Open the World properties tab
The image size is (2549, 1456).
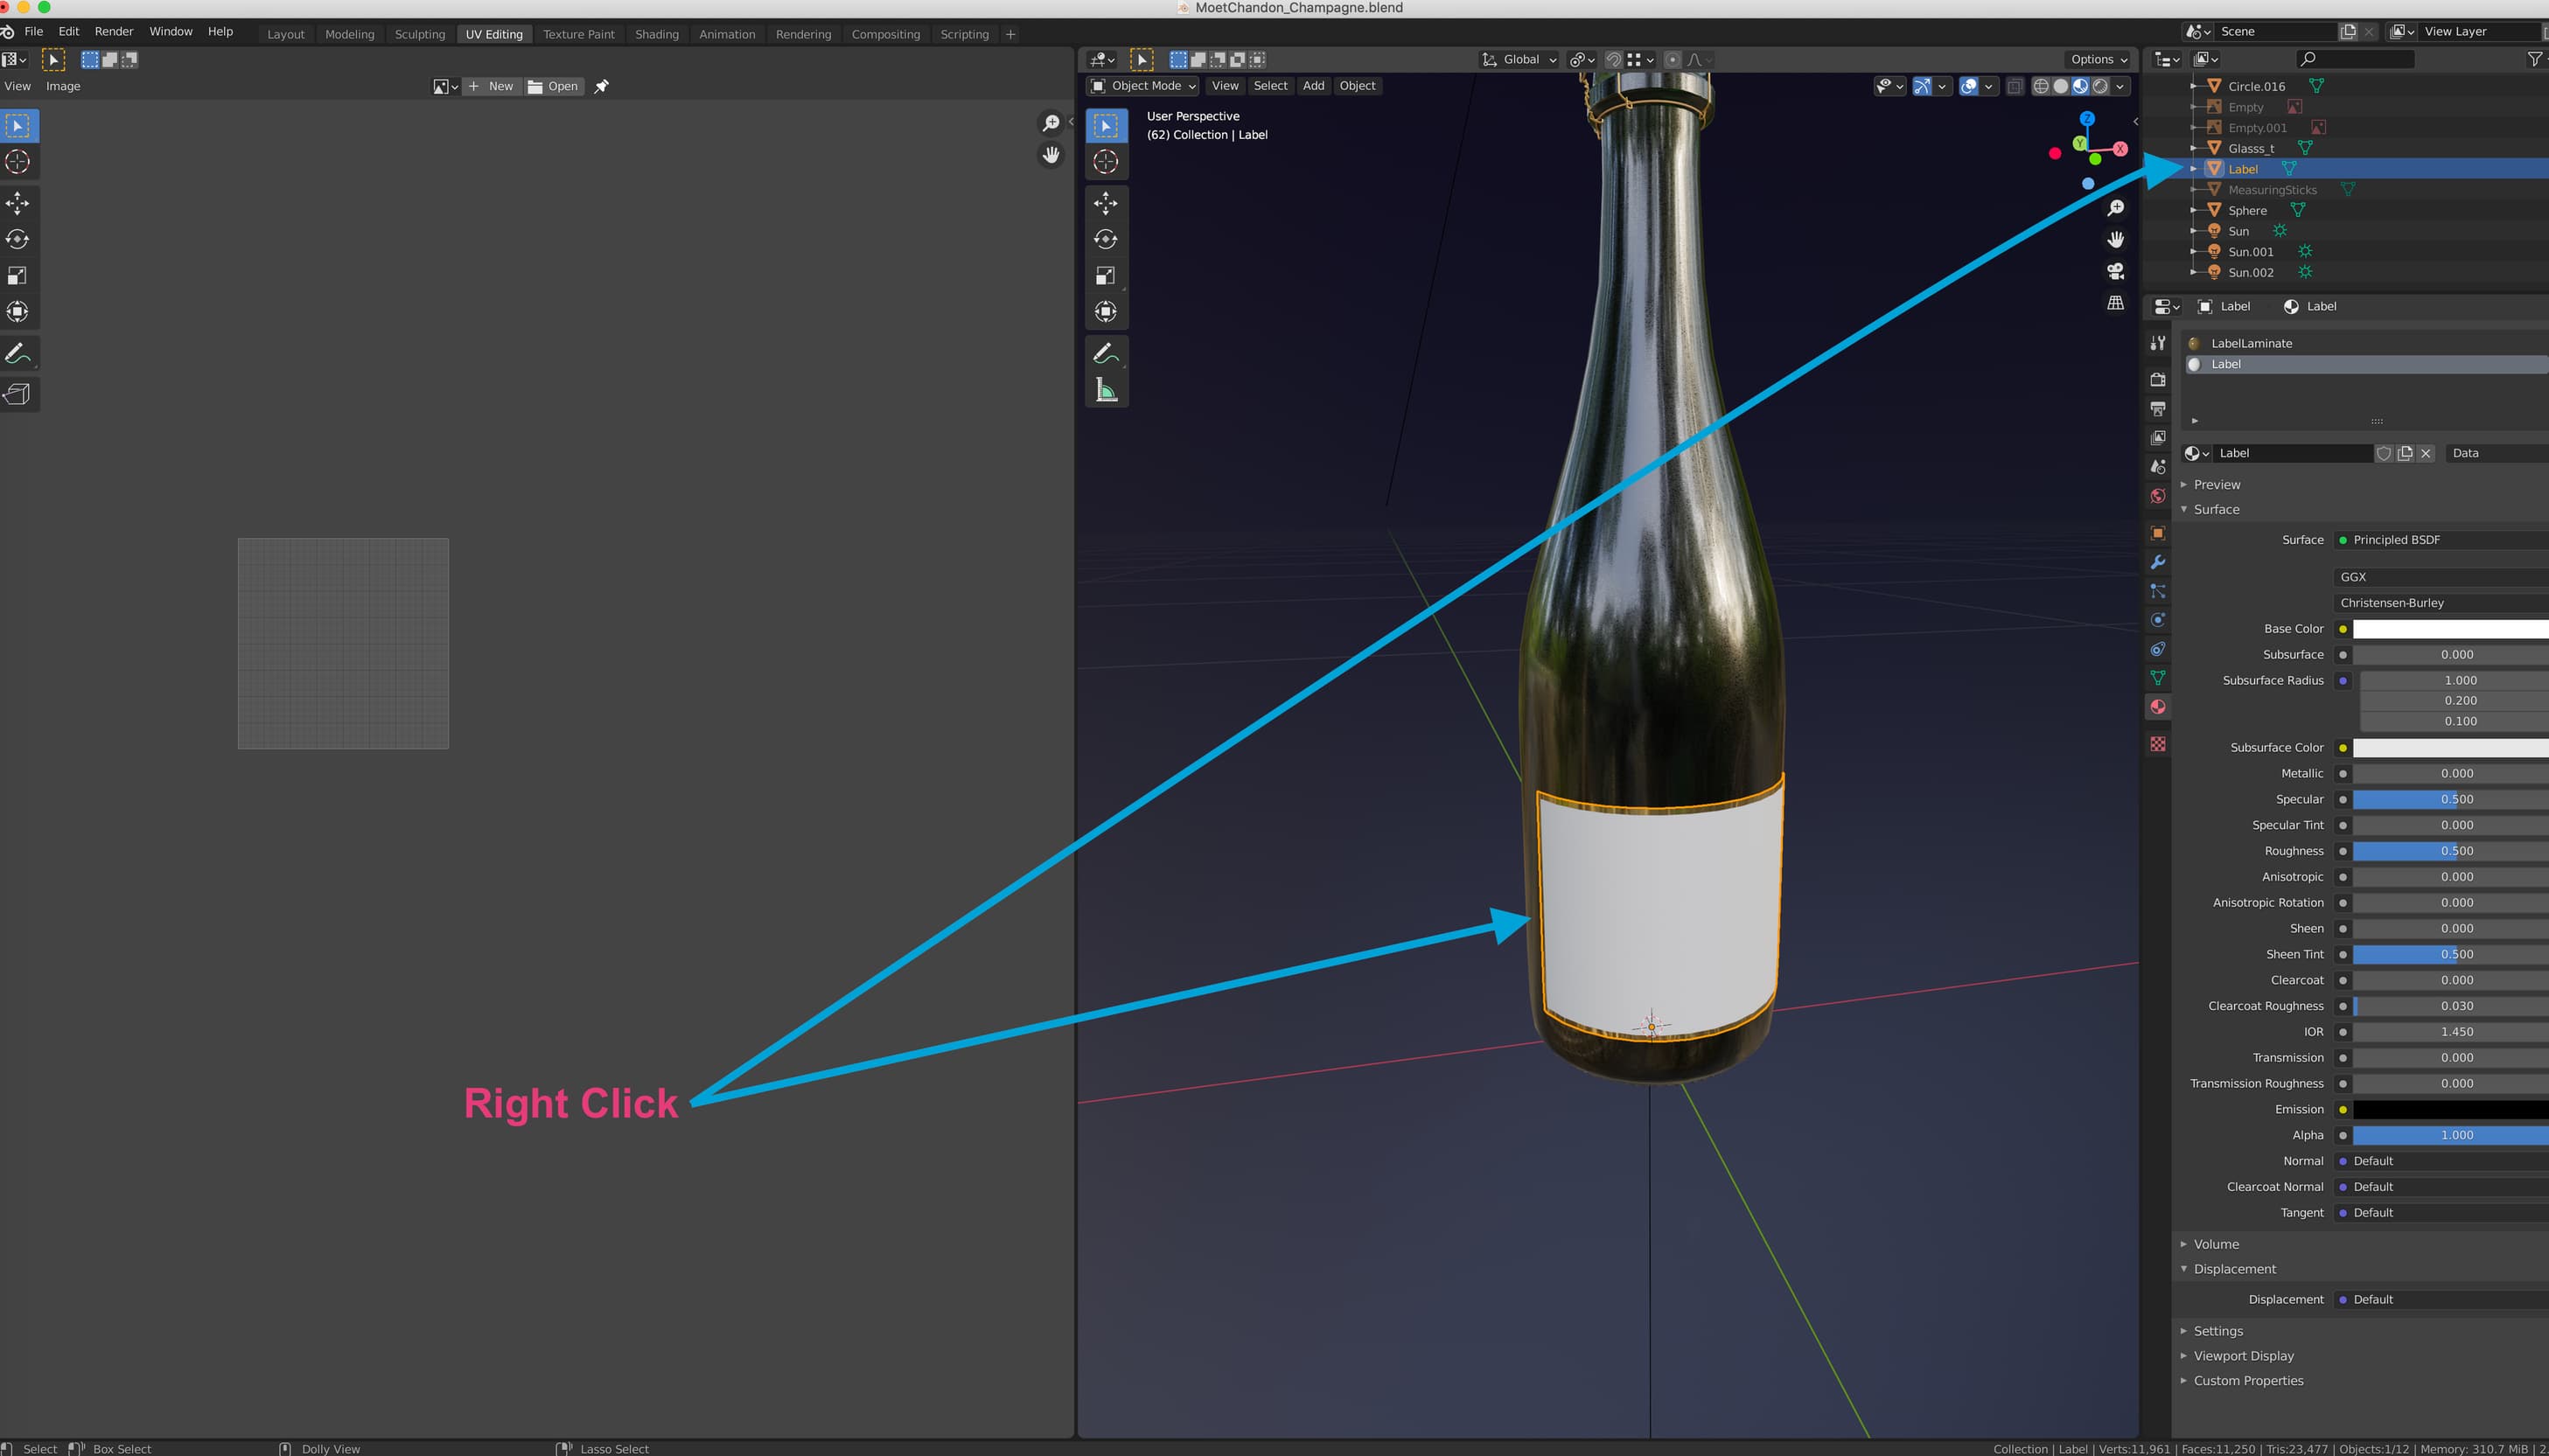pyautogui.click(x=2158, y=496)
